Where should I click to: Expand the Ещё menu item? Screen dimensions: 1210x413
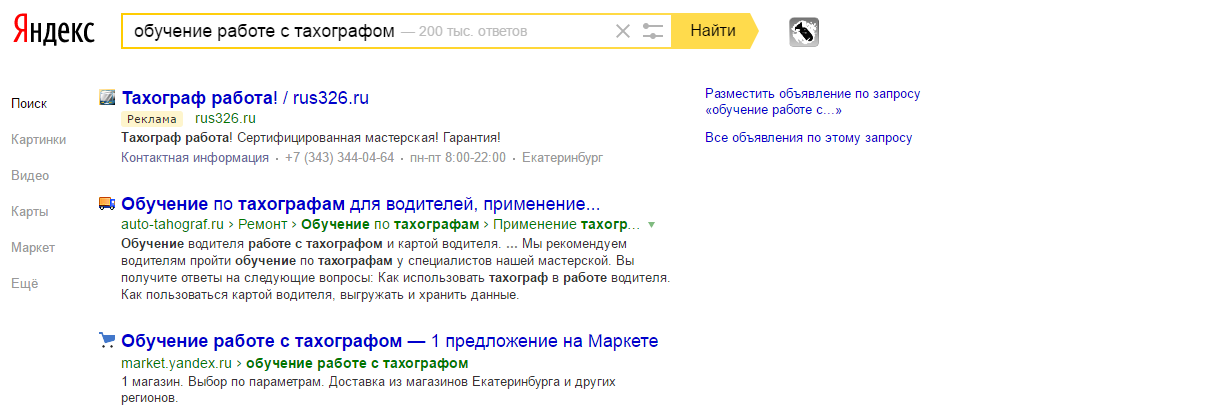(24, 283)
